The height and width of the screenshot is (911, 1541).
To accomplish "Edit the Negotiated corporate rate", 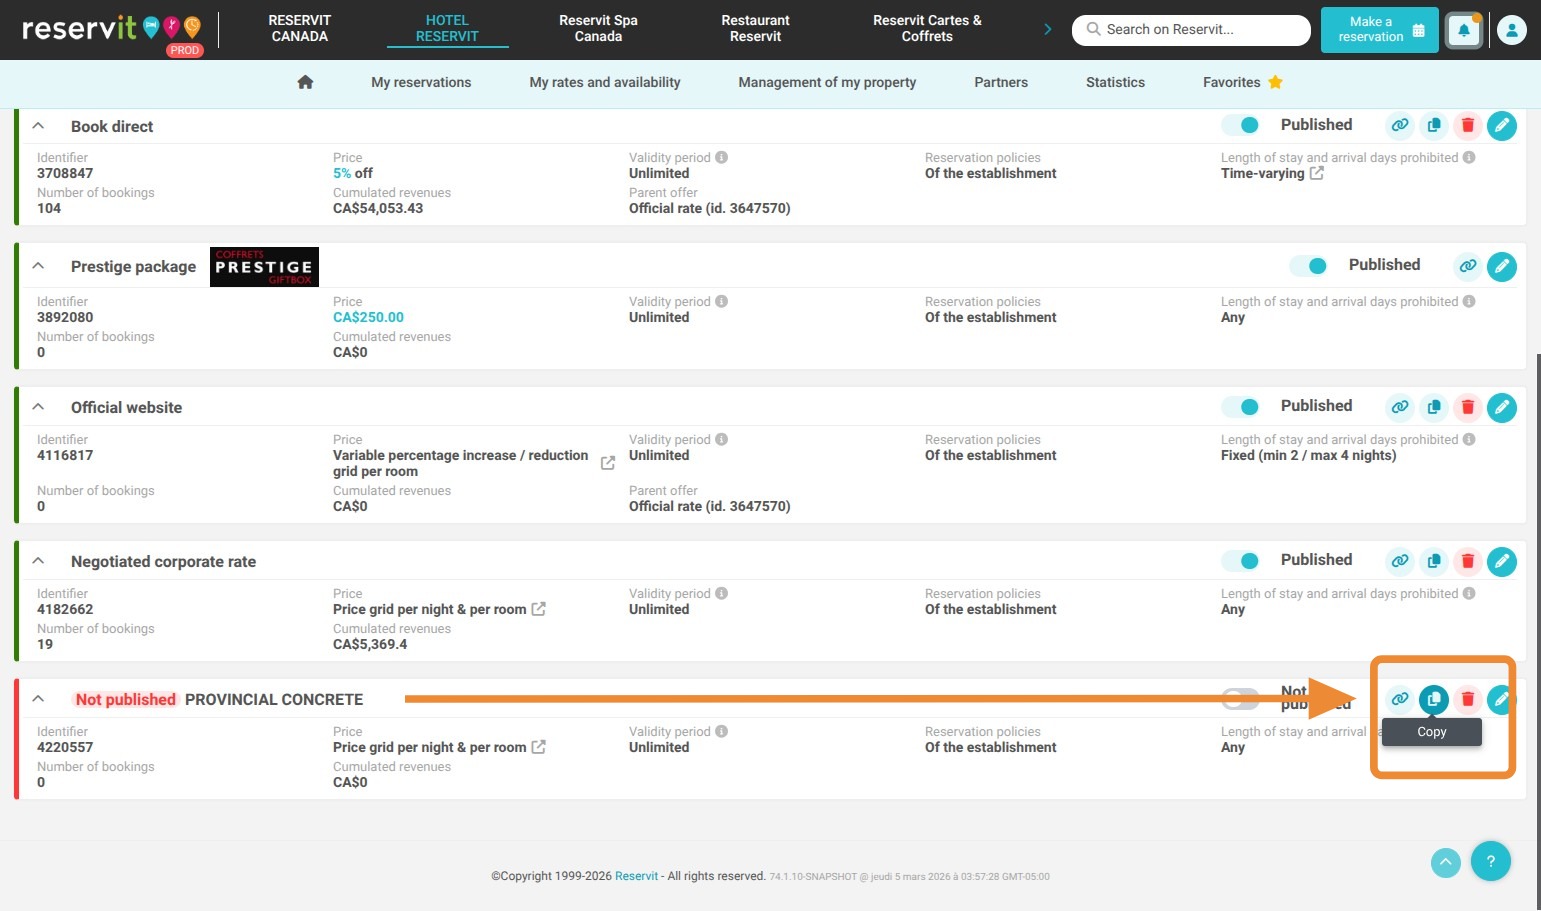I will point(1501,561).
